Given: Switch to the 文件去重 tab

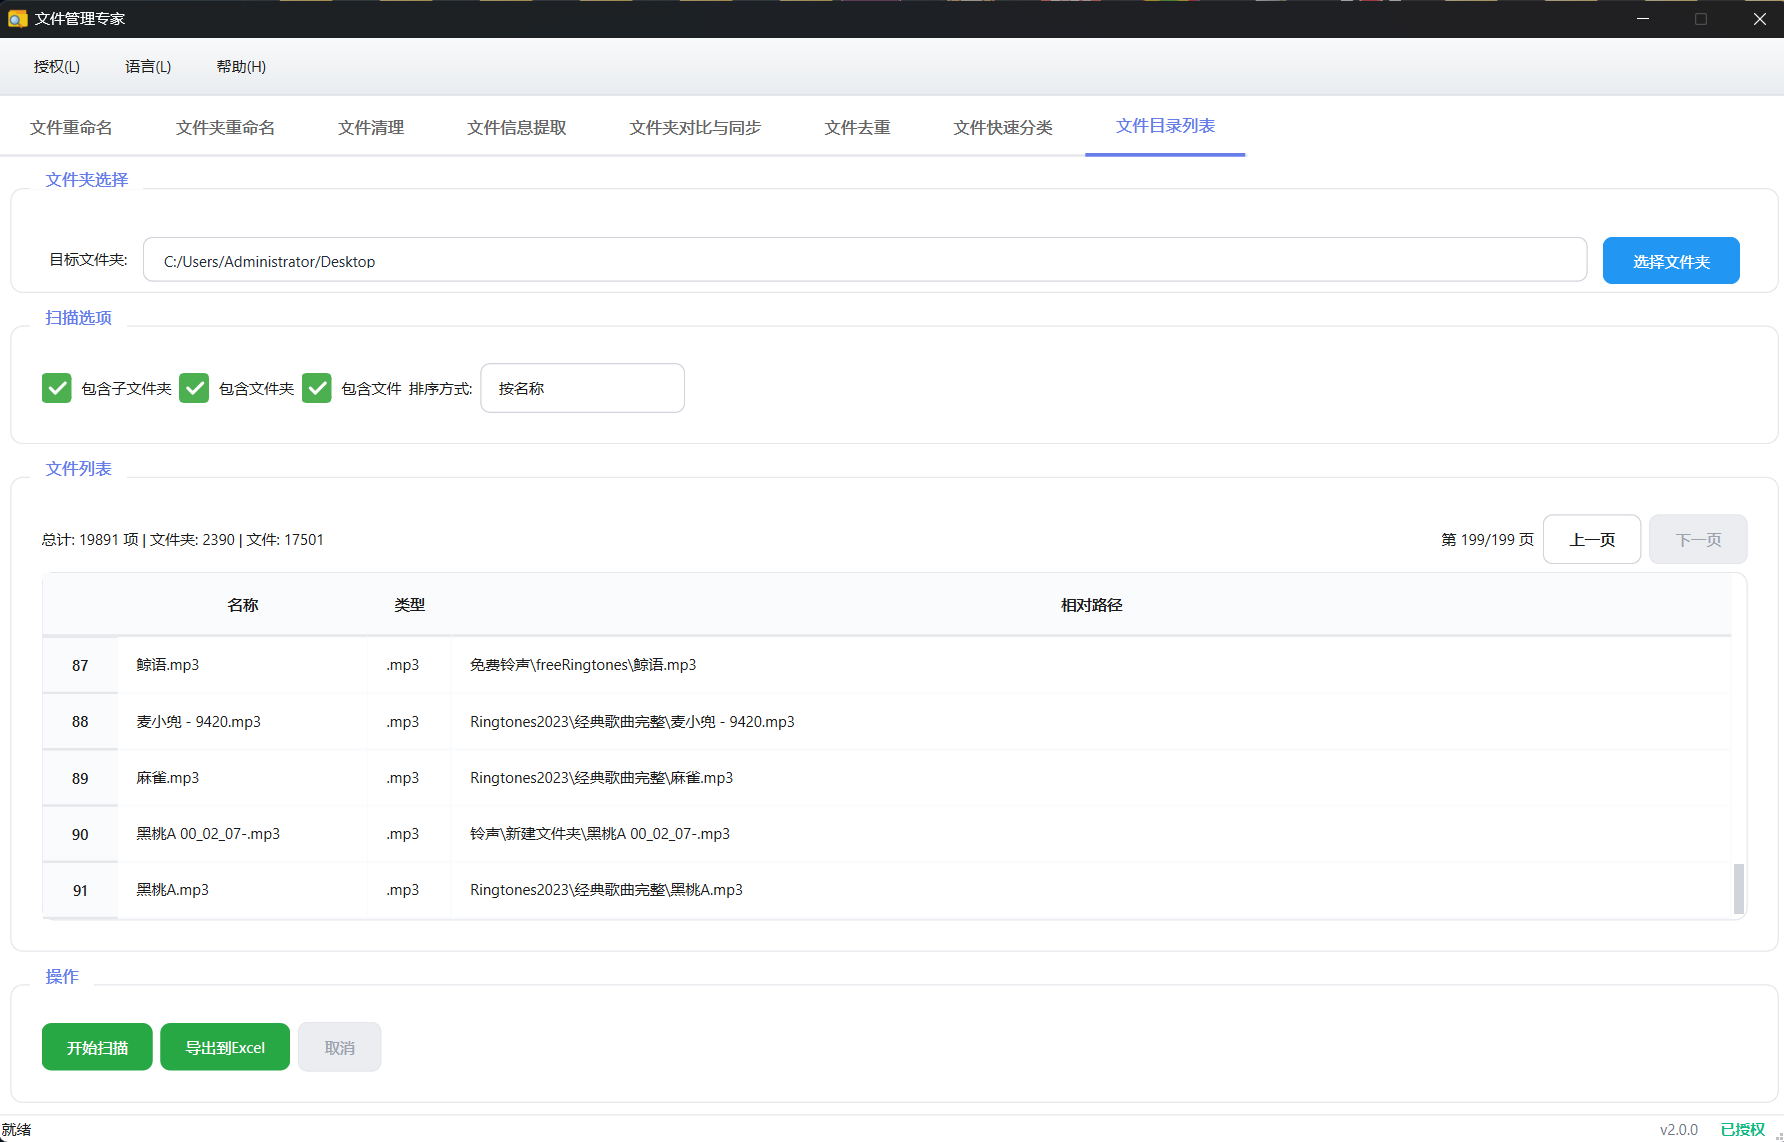Looking at the screenshot, I should [857, 128].
